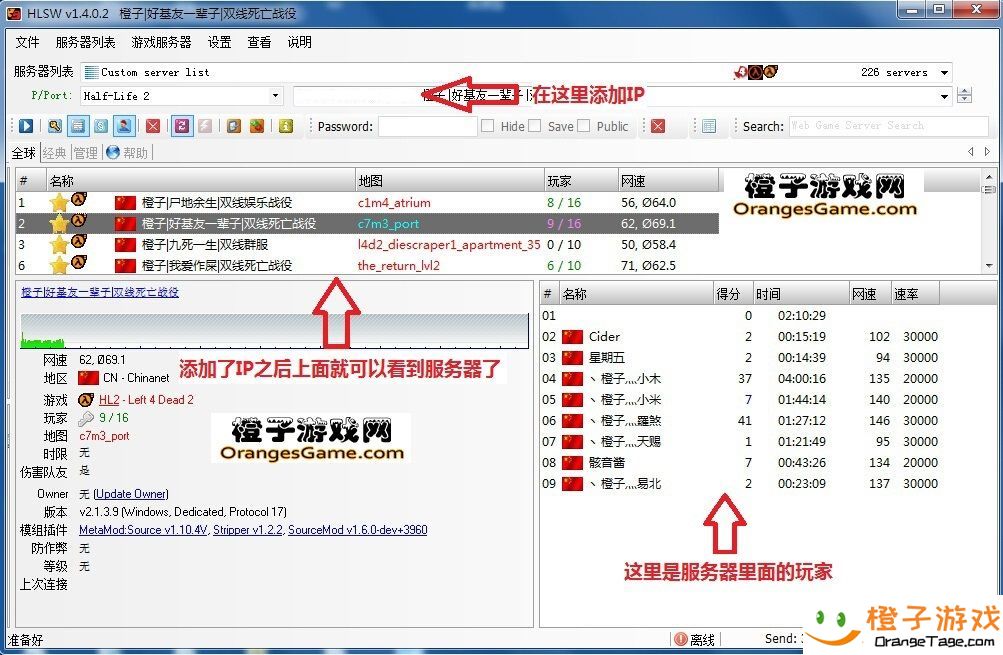The width and height of the screenshot is (1003, 655).
Task: Open the 说明 menu
Action: [299, 42]
